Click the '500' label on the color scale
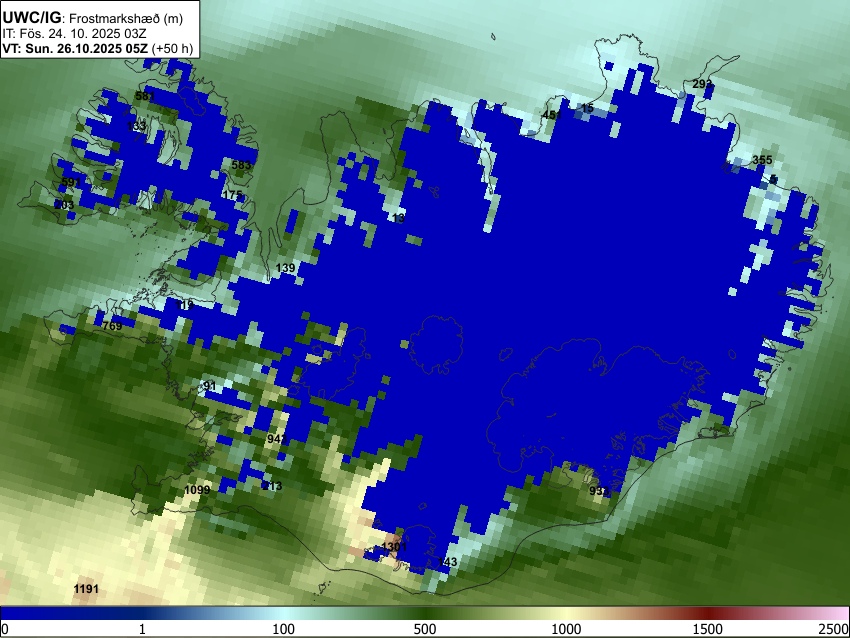 point(425,629)
